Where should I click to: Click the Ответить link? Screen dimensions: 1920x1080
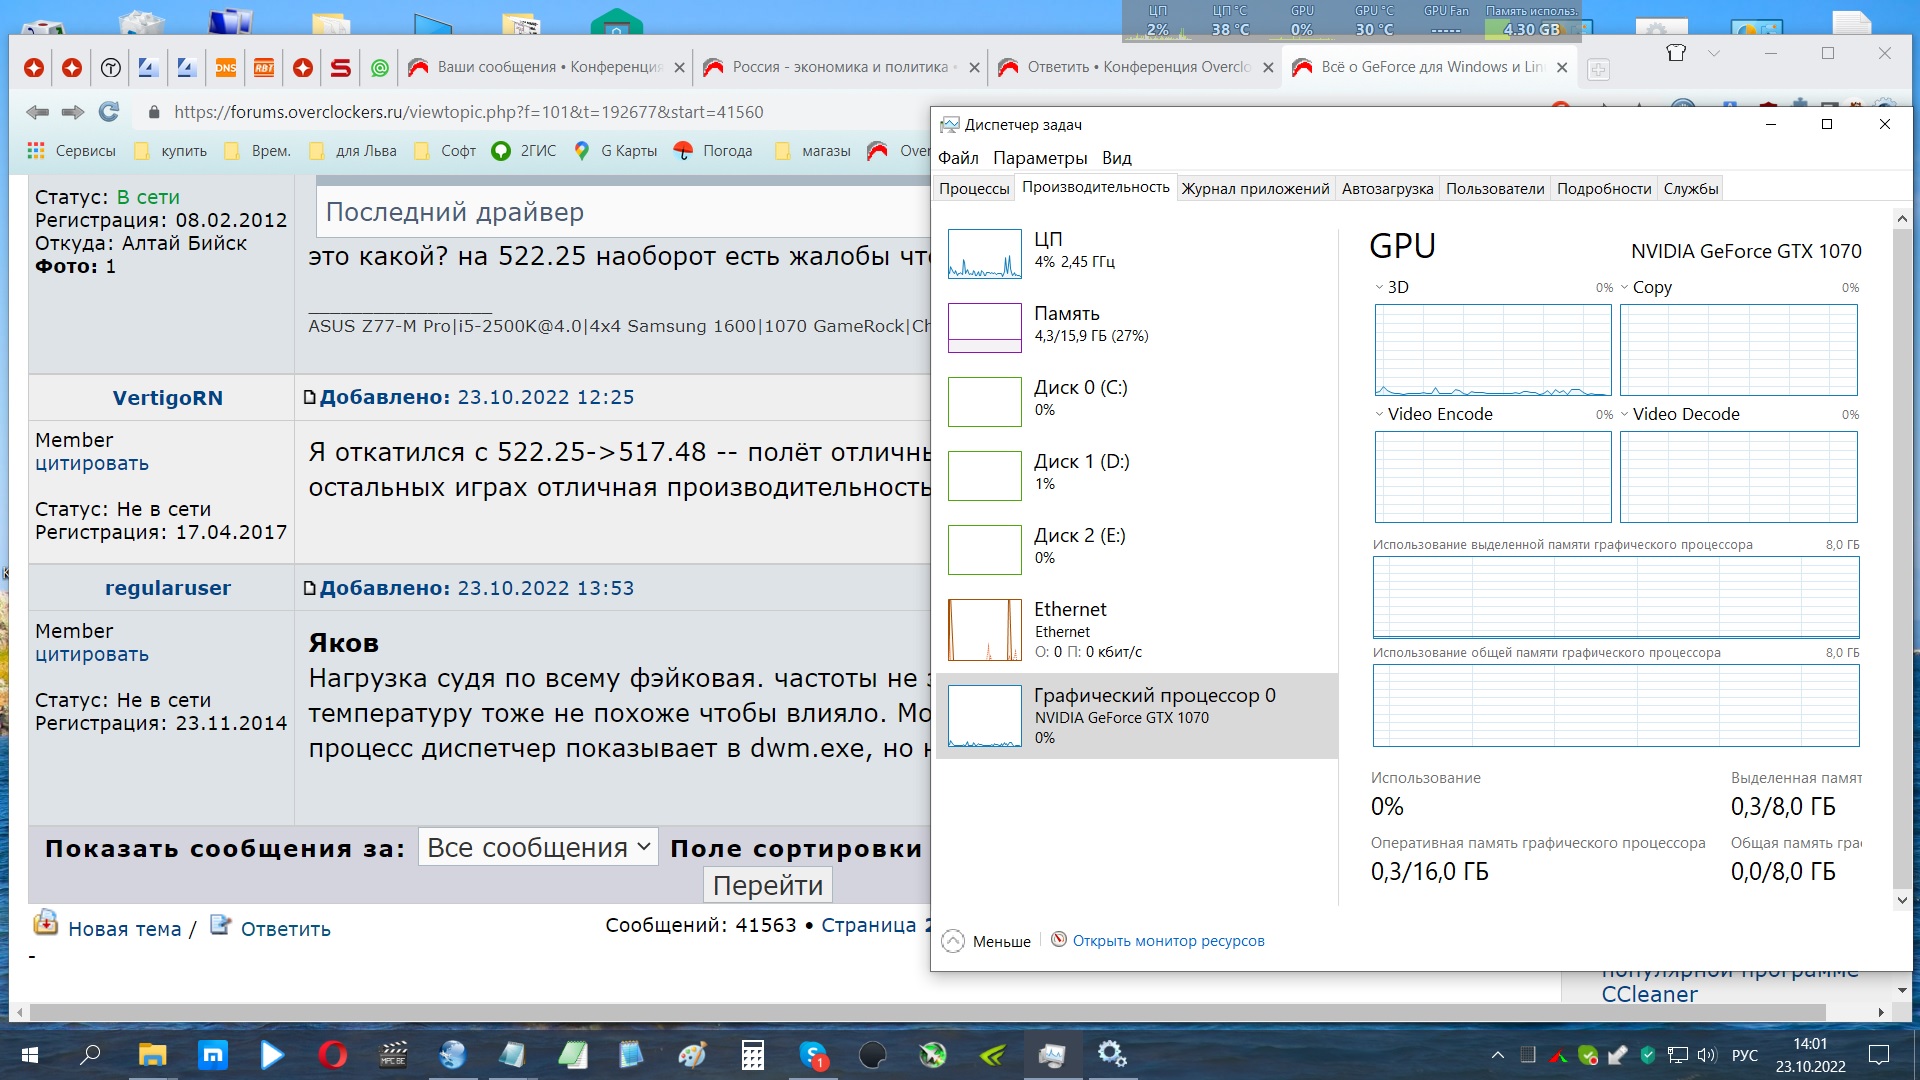[285, 929]
